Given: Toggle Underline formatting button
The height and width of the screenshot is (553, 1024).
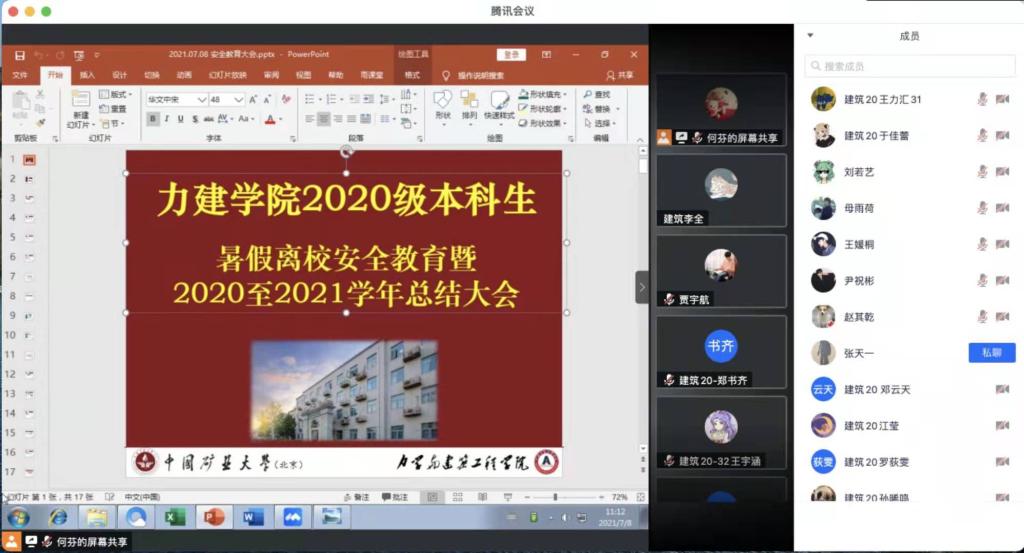Looking at the screenshot, I should [x=180, y=119].
